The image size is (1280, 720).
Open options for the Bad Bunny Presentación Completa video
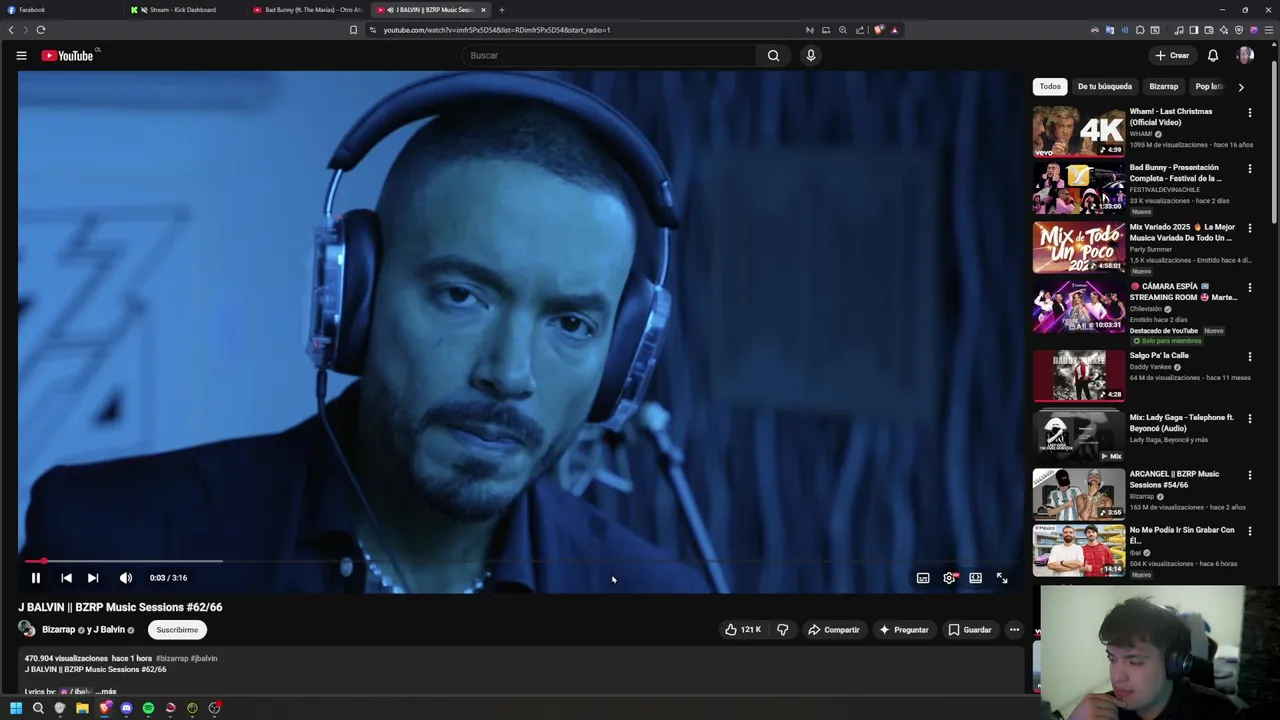[1249, 169]
